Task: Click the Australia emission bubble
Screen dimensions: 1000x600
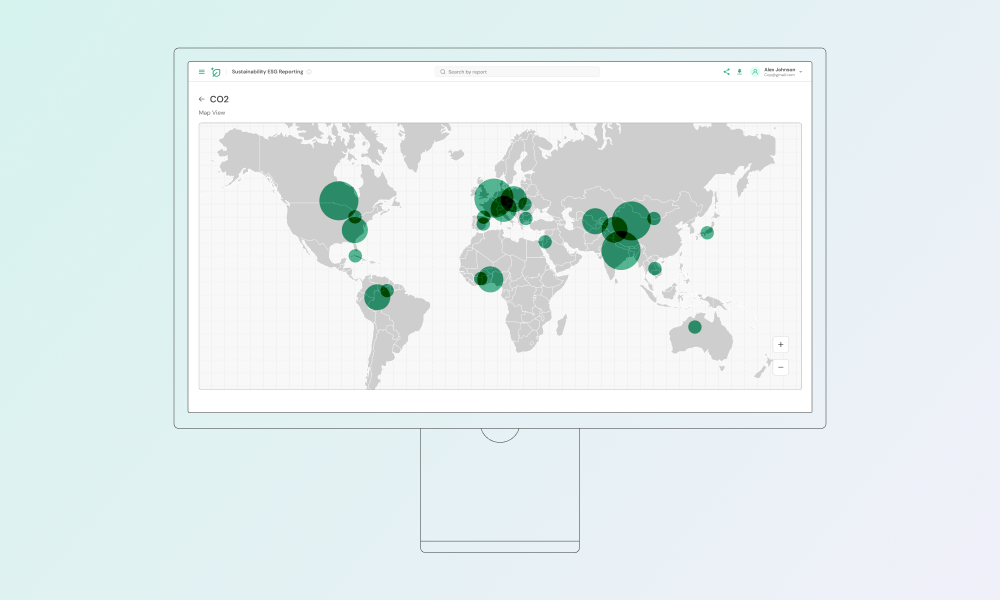Action: click(695, 327)
